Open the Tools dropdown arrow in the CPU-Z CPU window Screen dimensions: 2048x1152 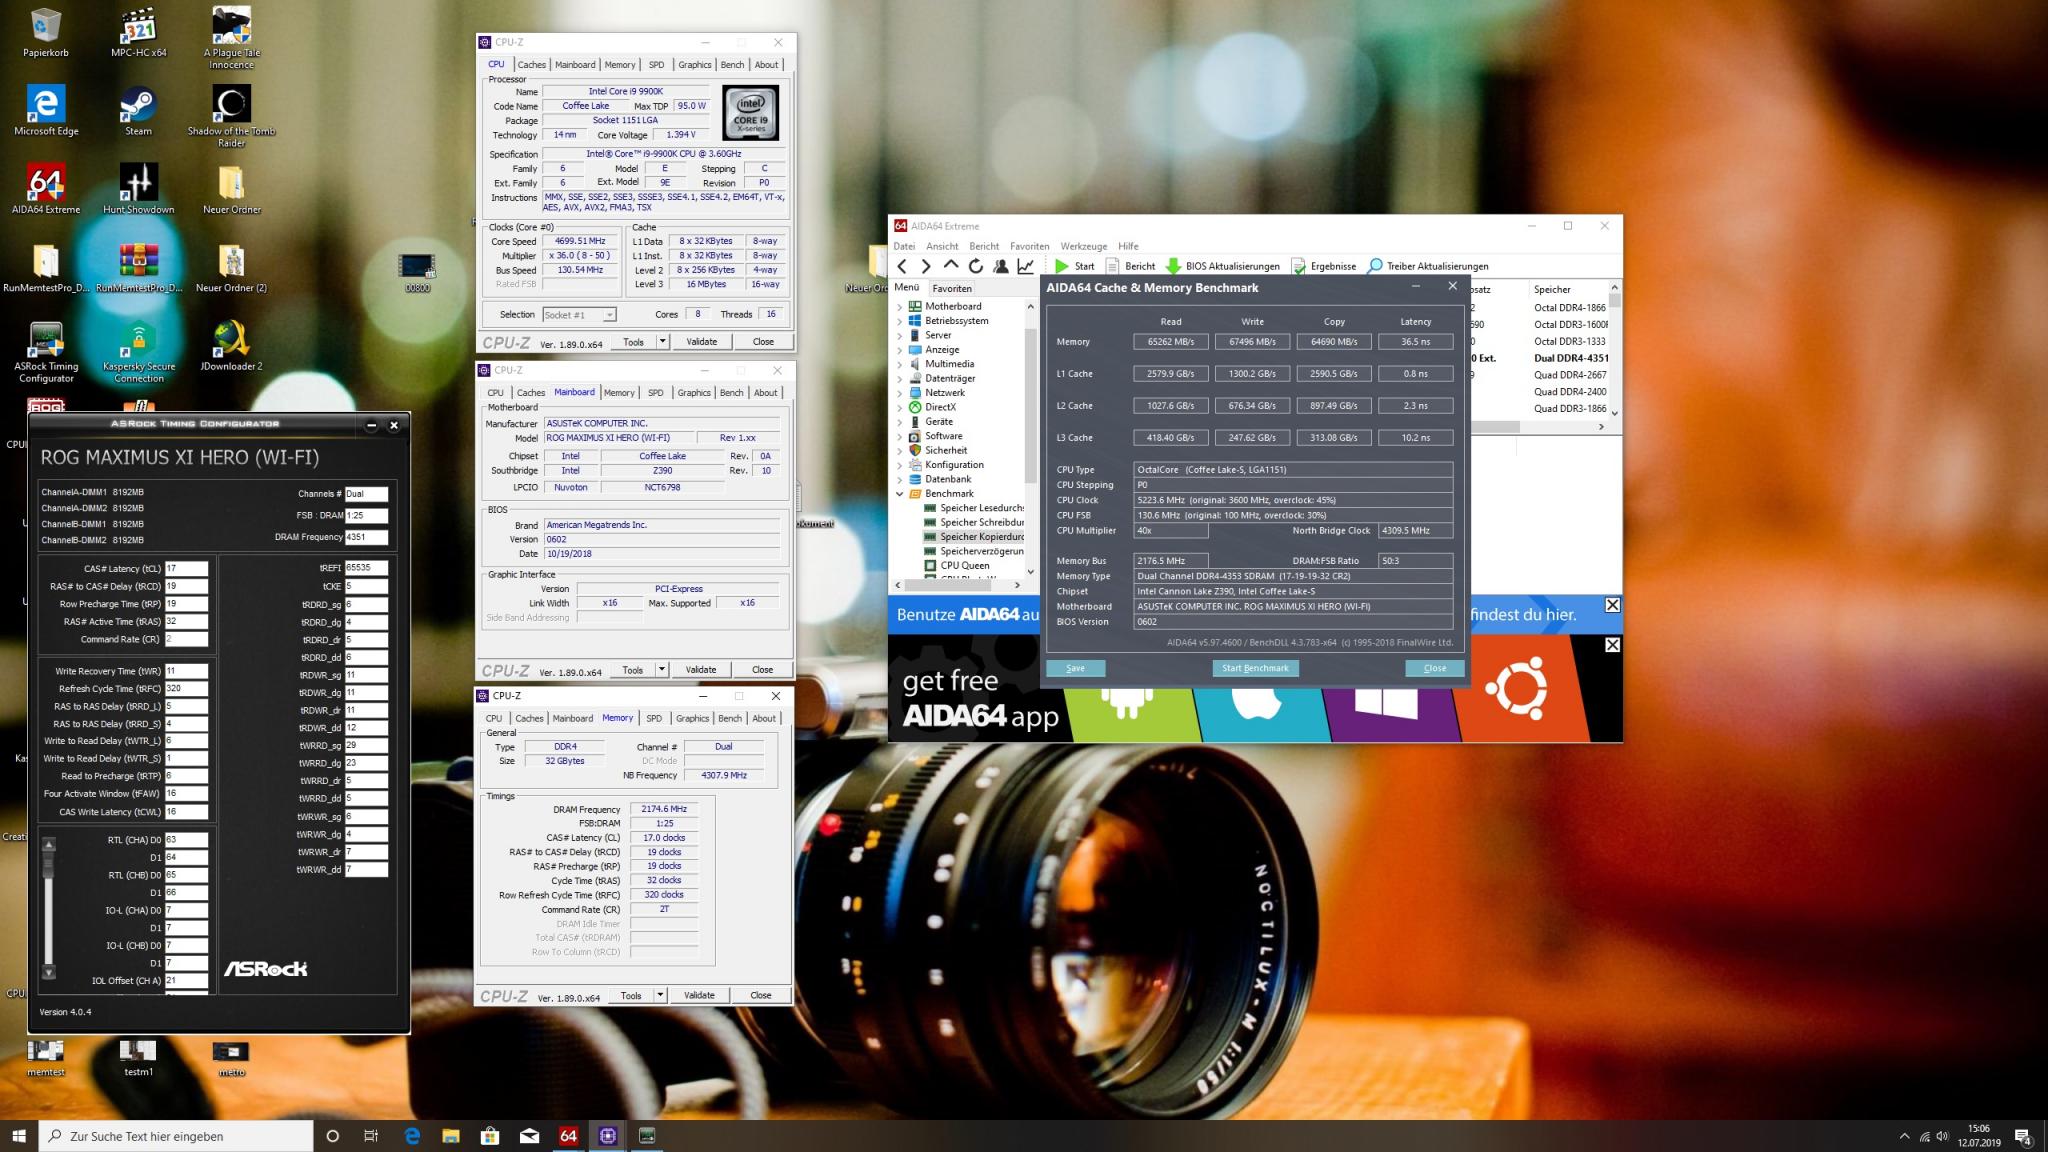coord(662,342)
